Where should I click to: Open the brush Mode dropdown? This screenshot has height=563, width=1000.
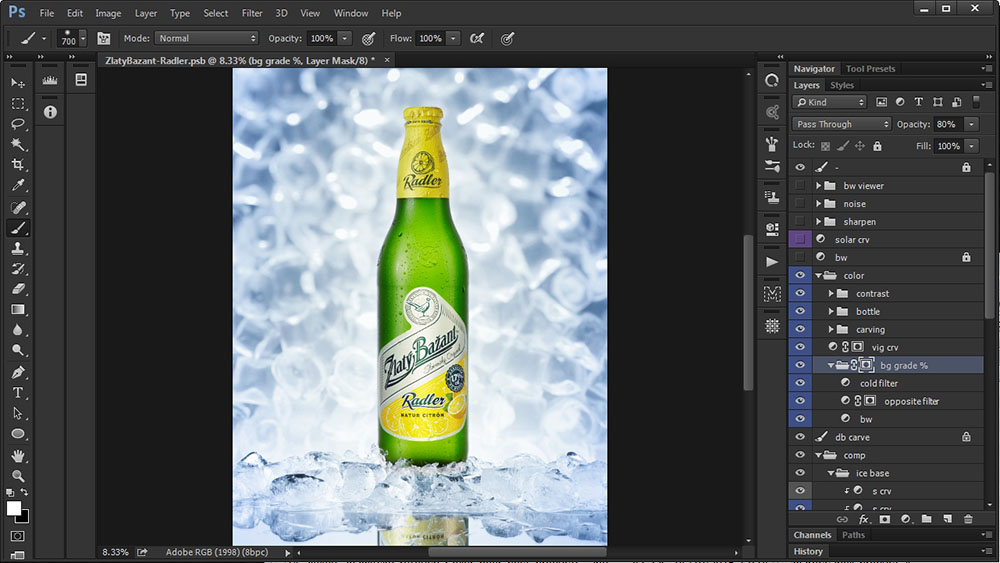tap(206, 38)
